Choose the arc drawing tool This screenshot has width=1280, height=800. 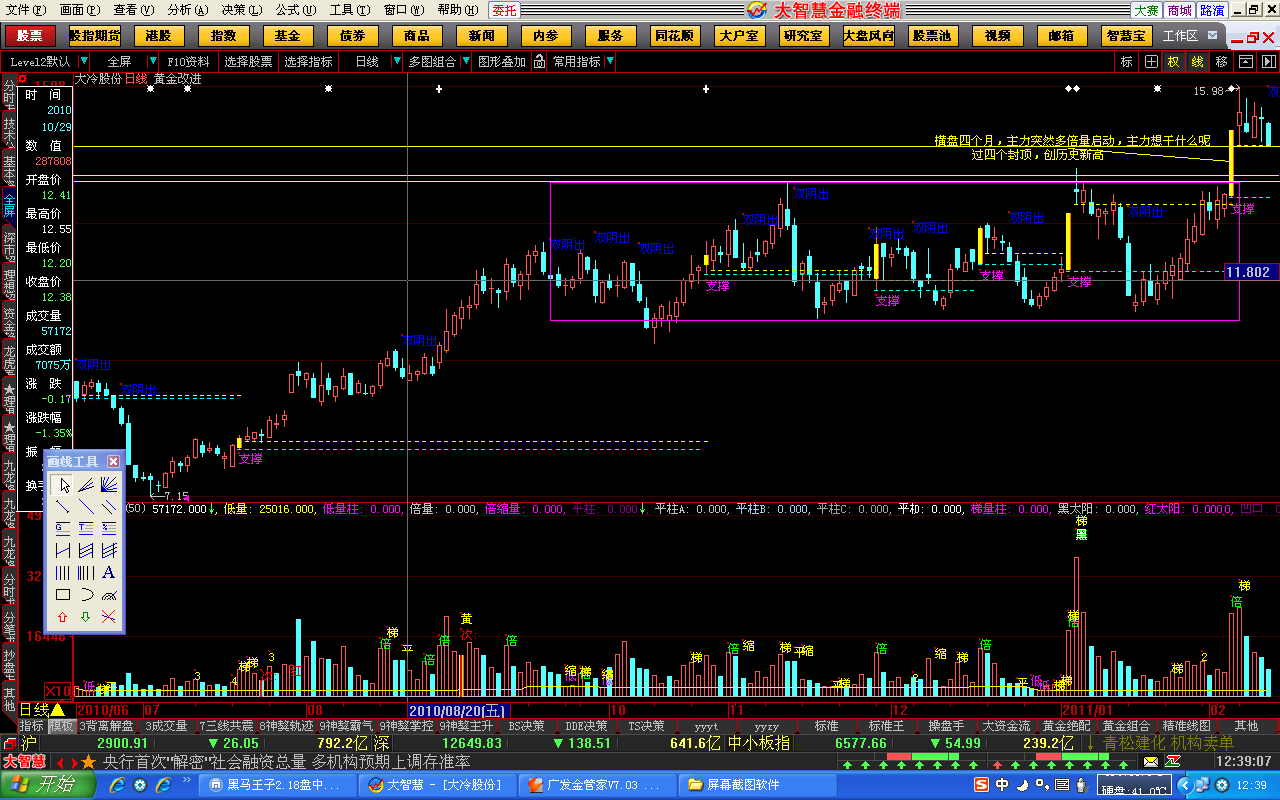(x=86, y=594)
